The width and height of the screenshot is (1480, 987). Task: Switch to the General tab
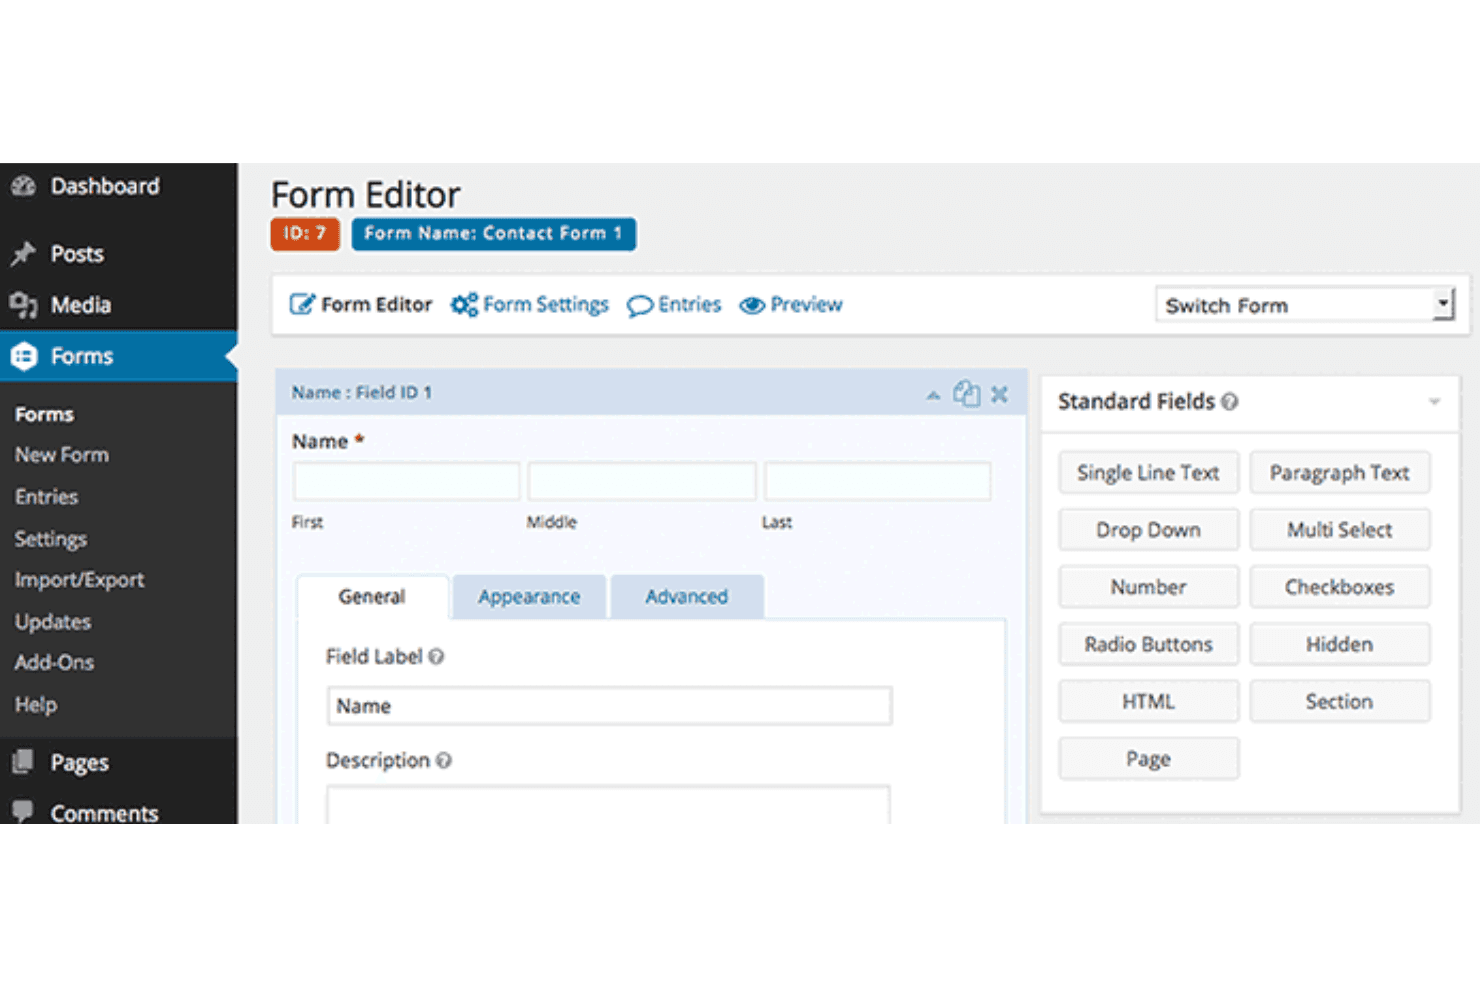point(372,597)
